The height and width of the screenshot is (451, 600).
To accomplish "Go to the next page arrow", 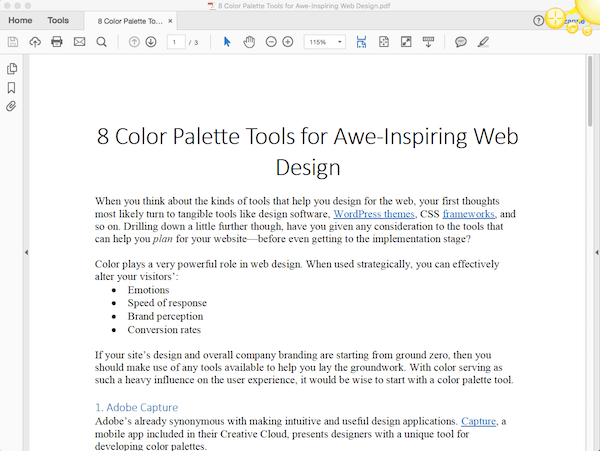I will (x=151, y=42).
